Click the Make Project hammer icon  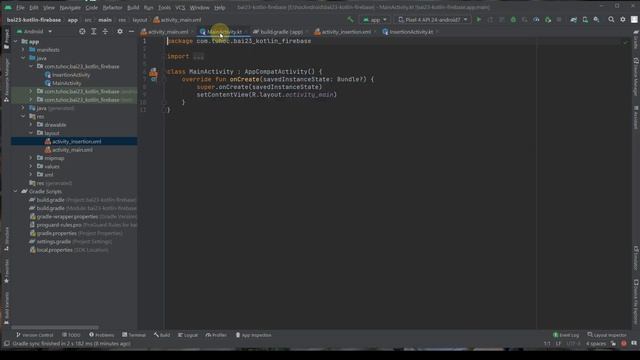click(350, 20)
